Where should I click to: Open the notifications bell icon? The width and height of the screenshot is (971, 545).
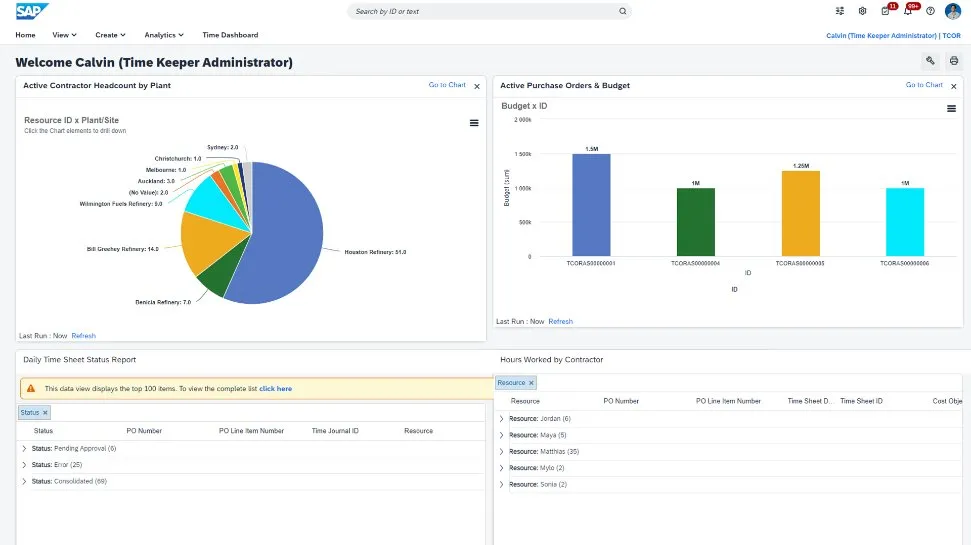[908, 11]
